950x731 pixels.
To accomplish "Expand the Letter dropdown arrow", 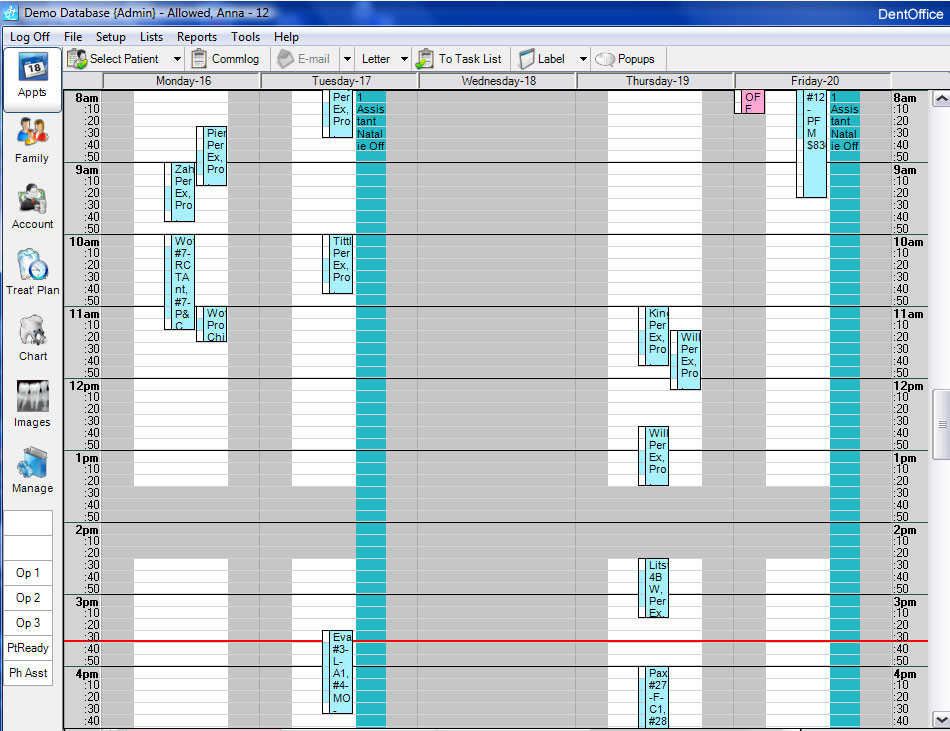I will [x=404, y=59].
